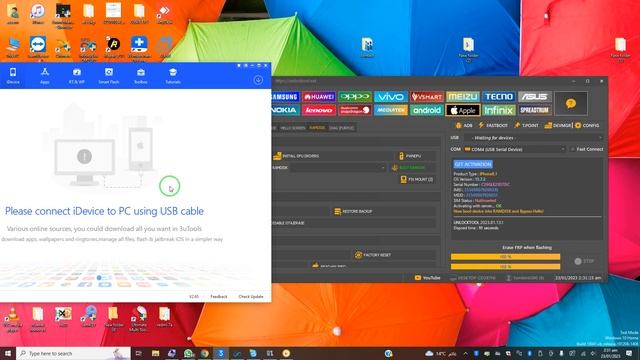Open Chrome from the taskbar

[x=204, y=353]
